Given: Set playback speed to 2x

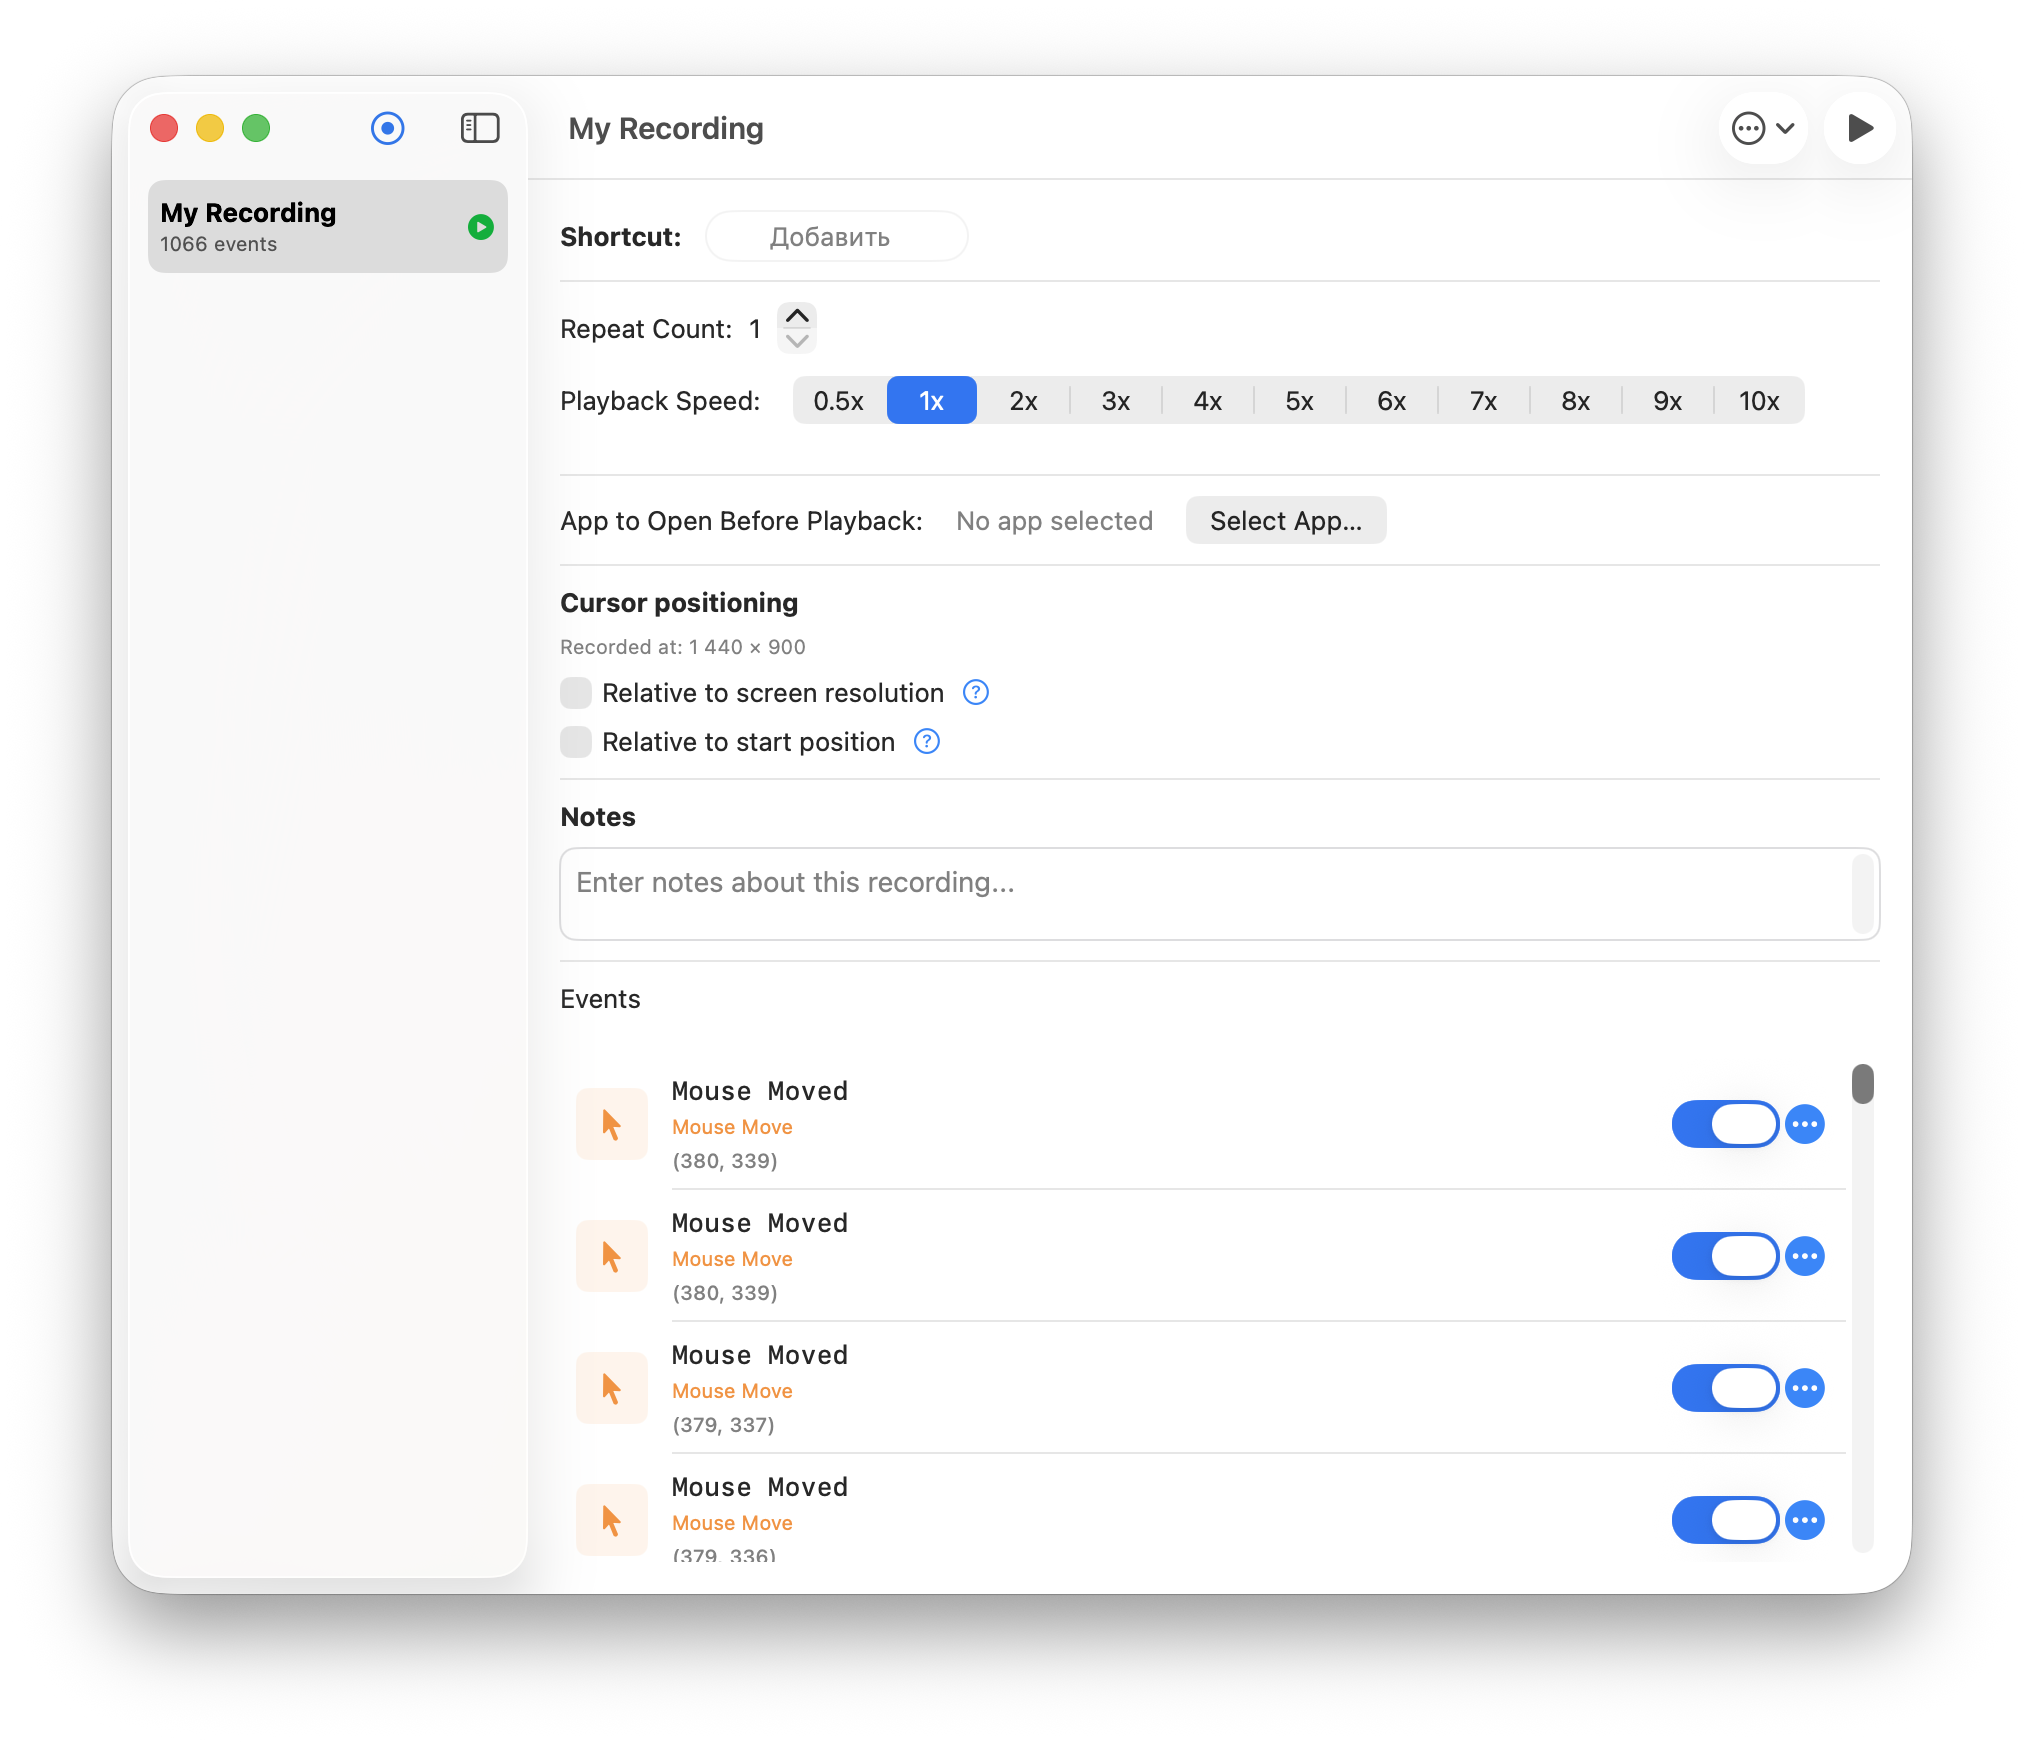Looking at the screenshot, I should pyautogui.click(x=1023, y=401).
